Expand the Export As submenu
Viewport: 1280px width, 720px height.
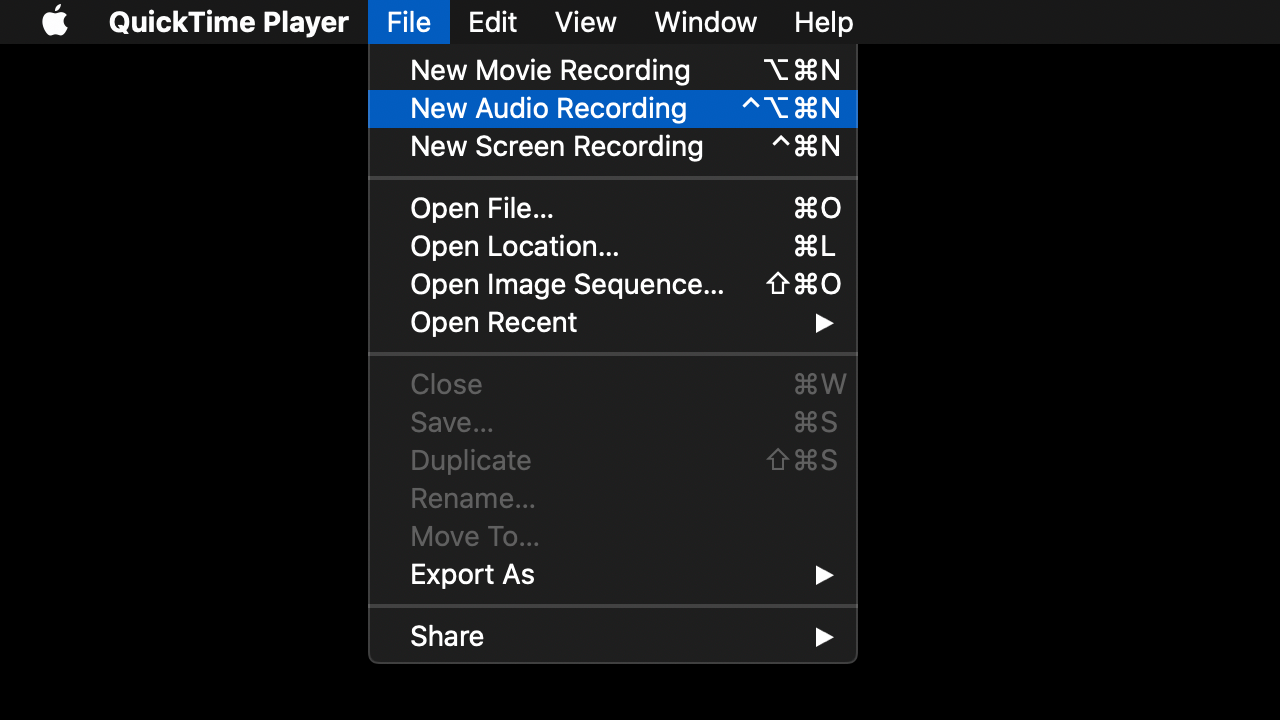(613, 575)
